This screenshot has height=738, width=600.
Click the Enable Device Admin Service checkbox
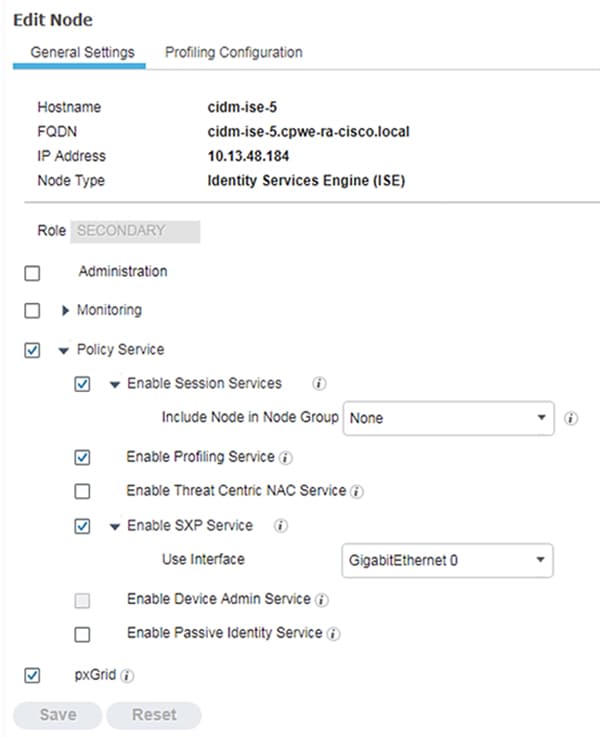(x=82, y=601)
